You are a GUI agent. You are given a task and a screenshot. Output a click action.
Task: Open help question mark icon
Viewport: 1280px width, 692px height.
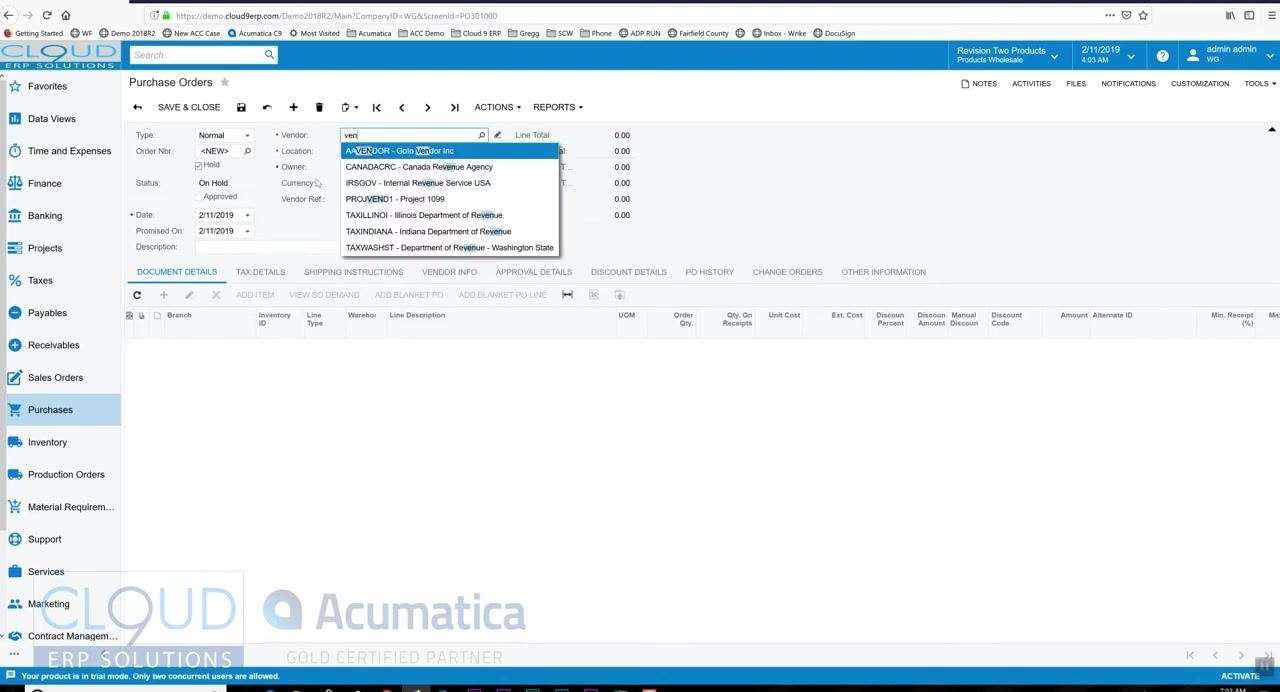coord(1162,56)
